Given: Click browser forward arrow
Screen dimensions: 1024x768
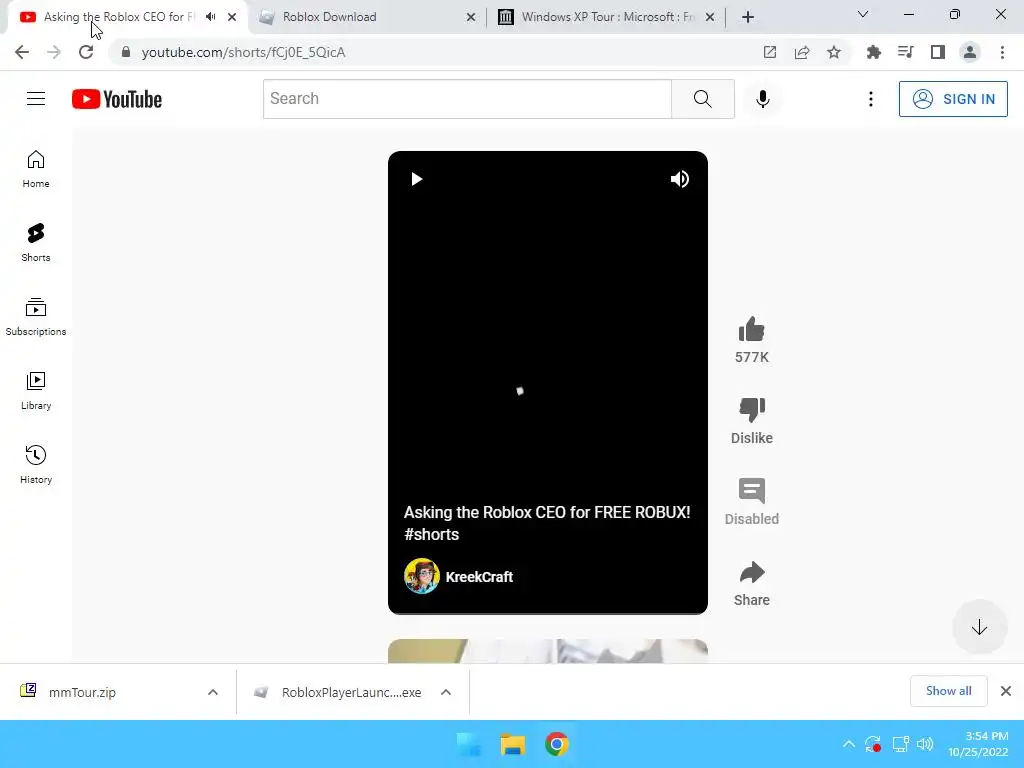Looking at the screenshot, I should click(54, 52).
